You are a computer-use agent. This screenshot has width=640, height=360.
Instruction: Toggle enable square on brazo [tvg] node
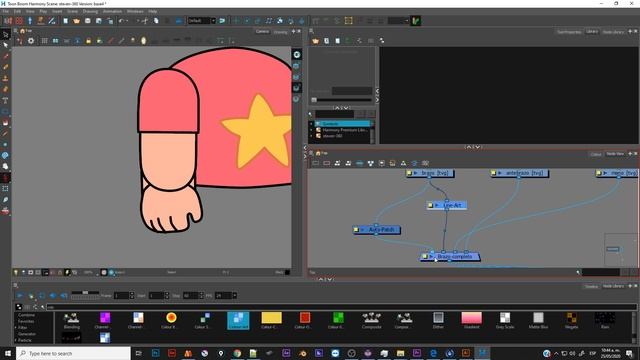tap(409, 173)
